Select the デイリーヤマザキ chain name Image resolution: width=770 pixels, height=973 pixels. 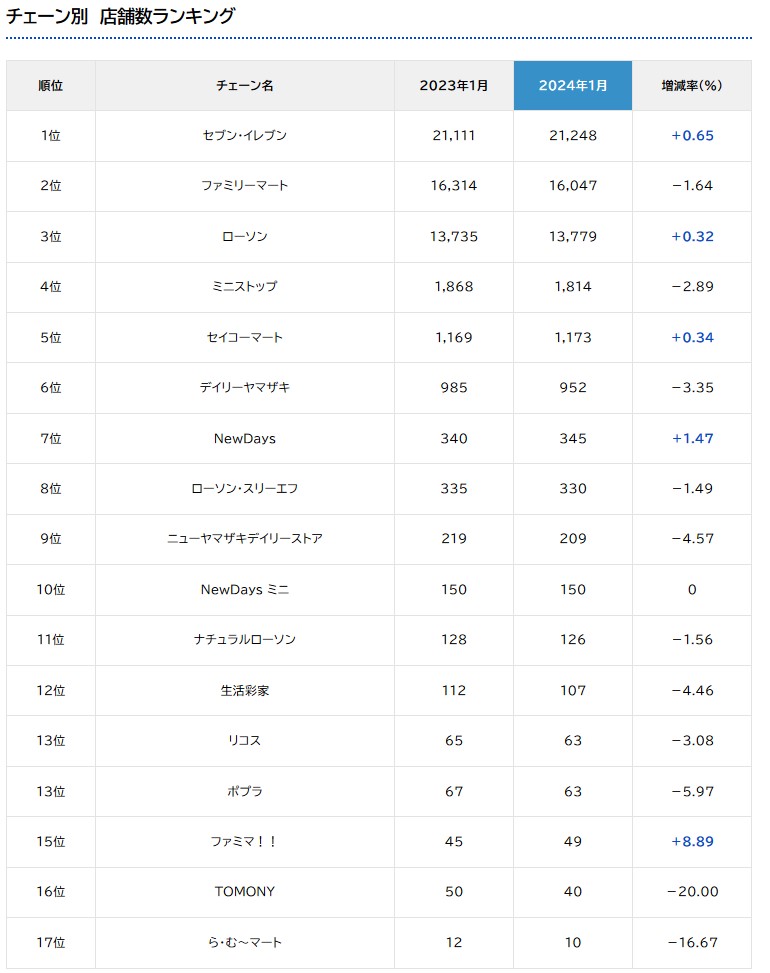tap(245, 387)
